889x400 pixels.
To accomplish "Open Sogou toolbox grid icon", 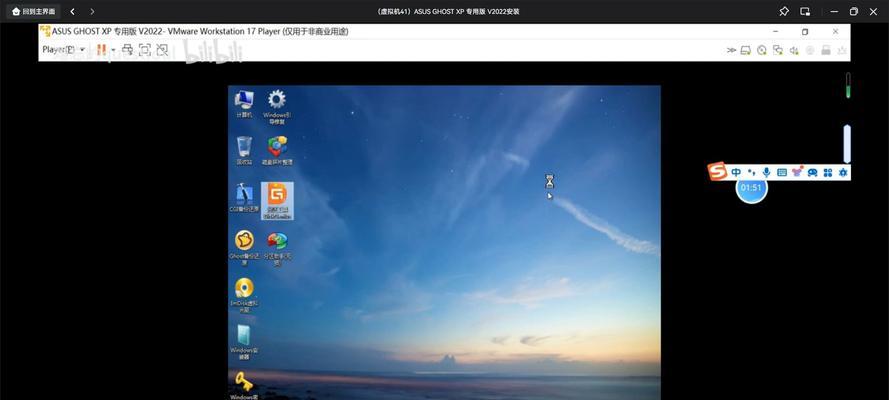I will (x=828, y=172).
